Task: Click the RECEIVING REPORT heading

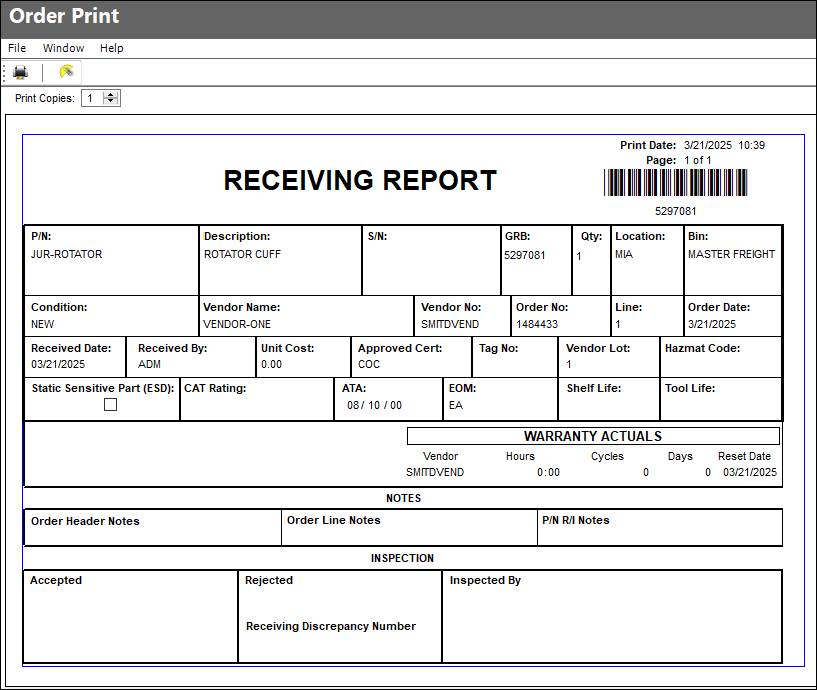Action: point(360,180)
